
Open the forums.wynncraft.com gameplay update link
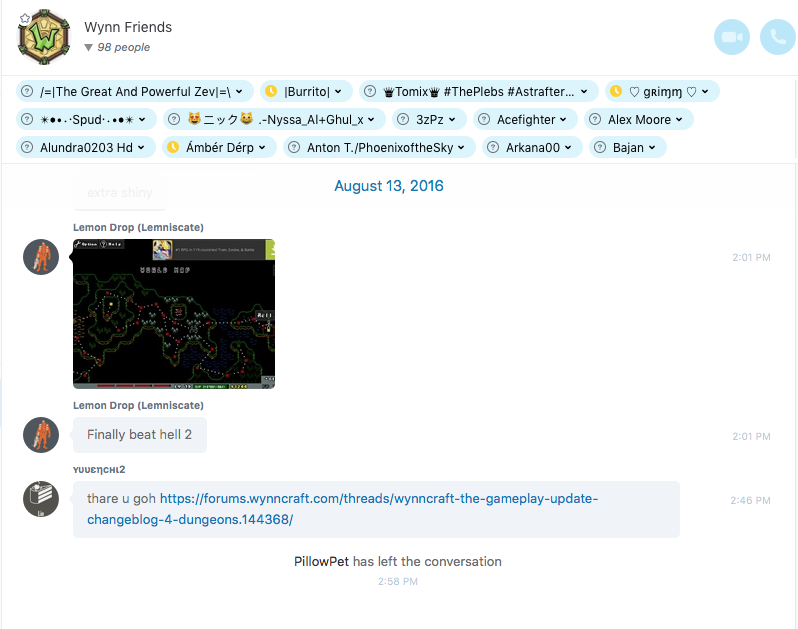click(x=343, y=509)
